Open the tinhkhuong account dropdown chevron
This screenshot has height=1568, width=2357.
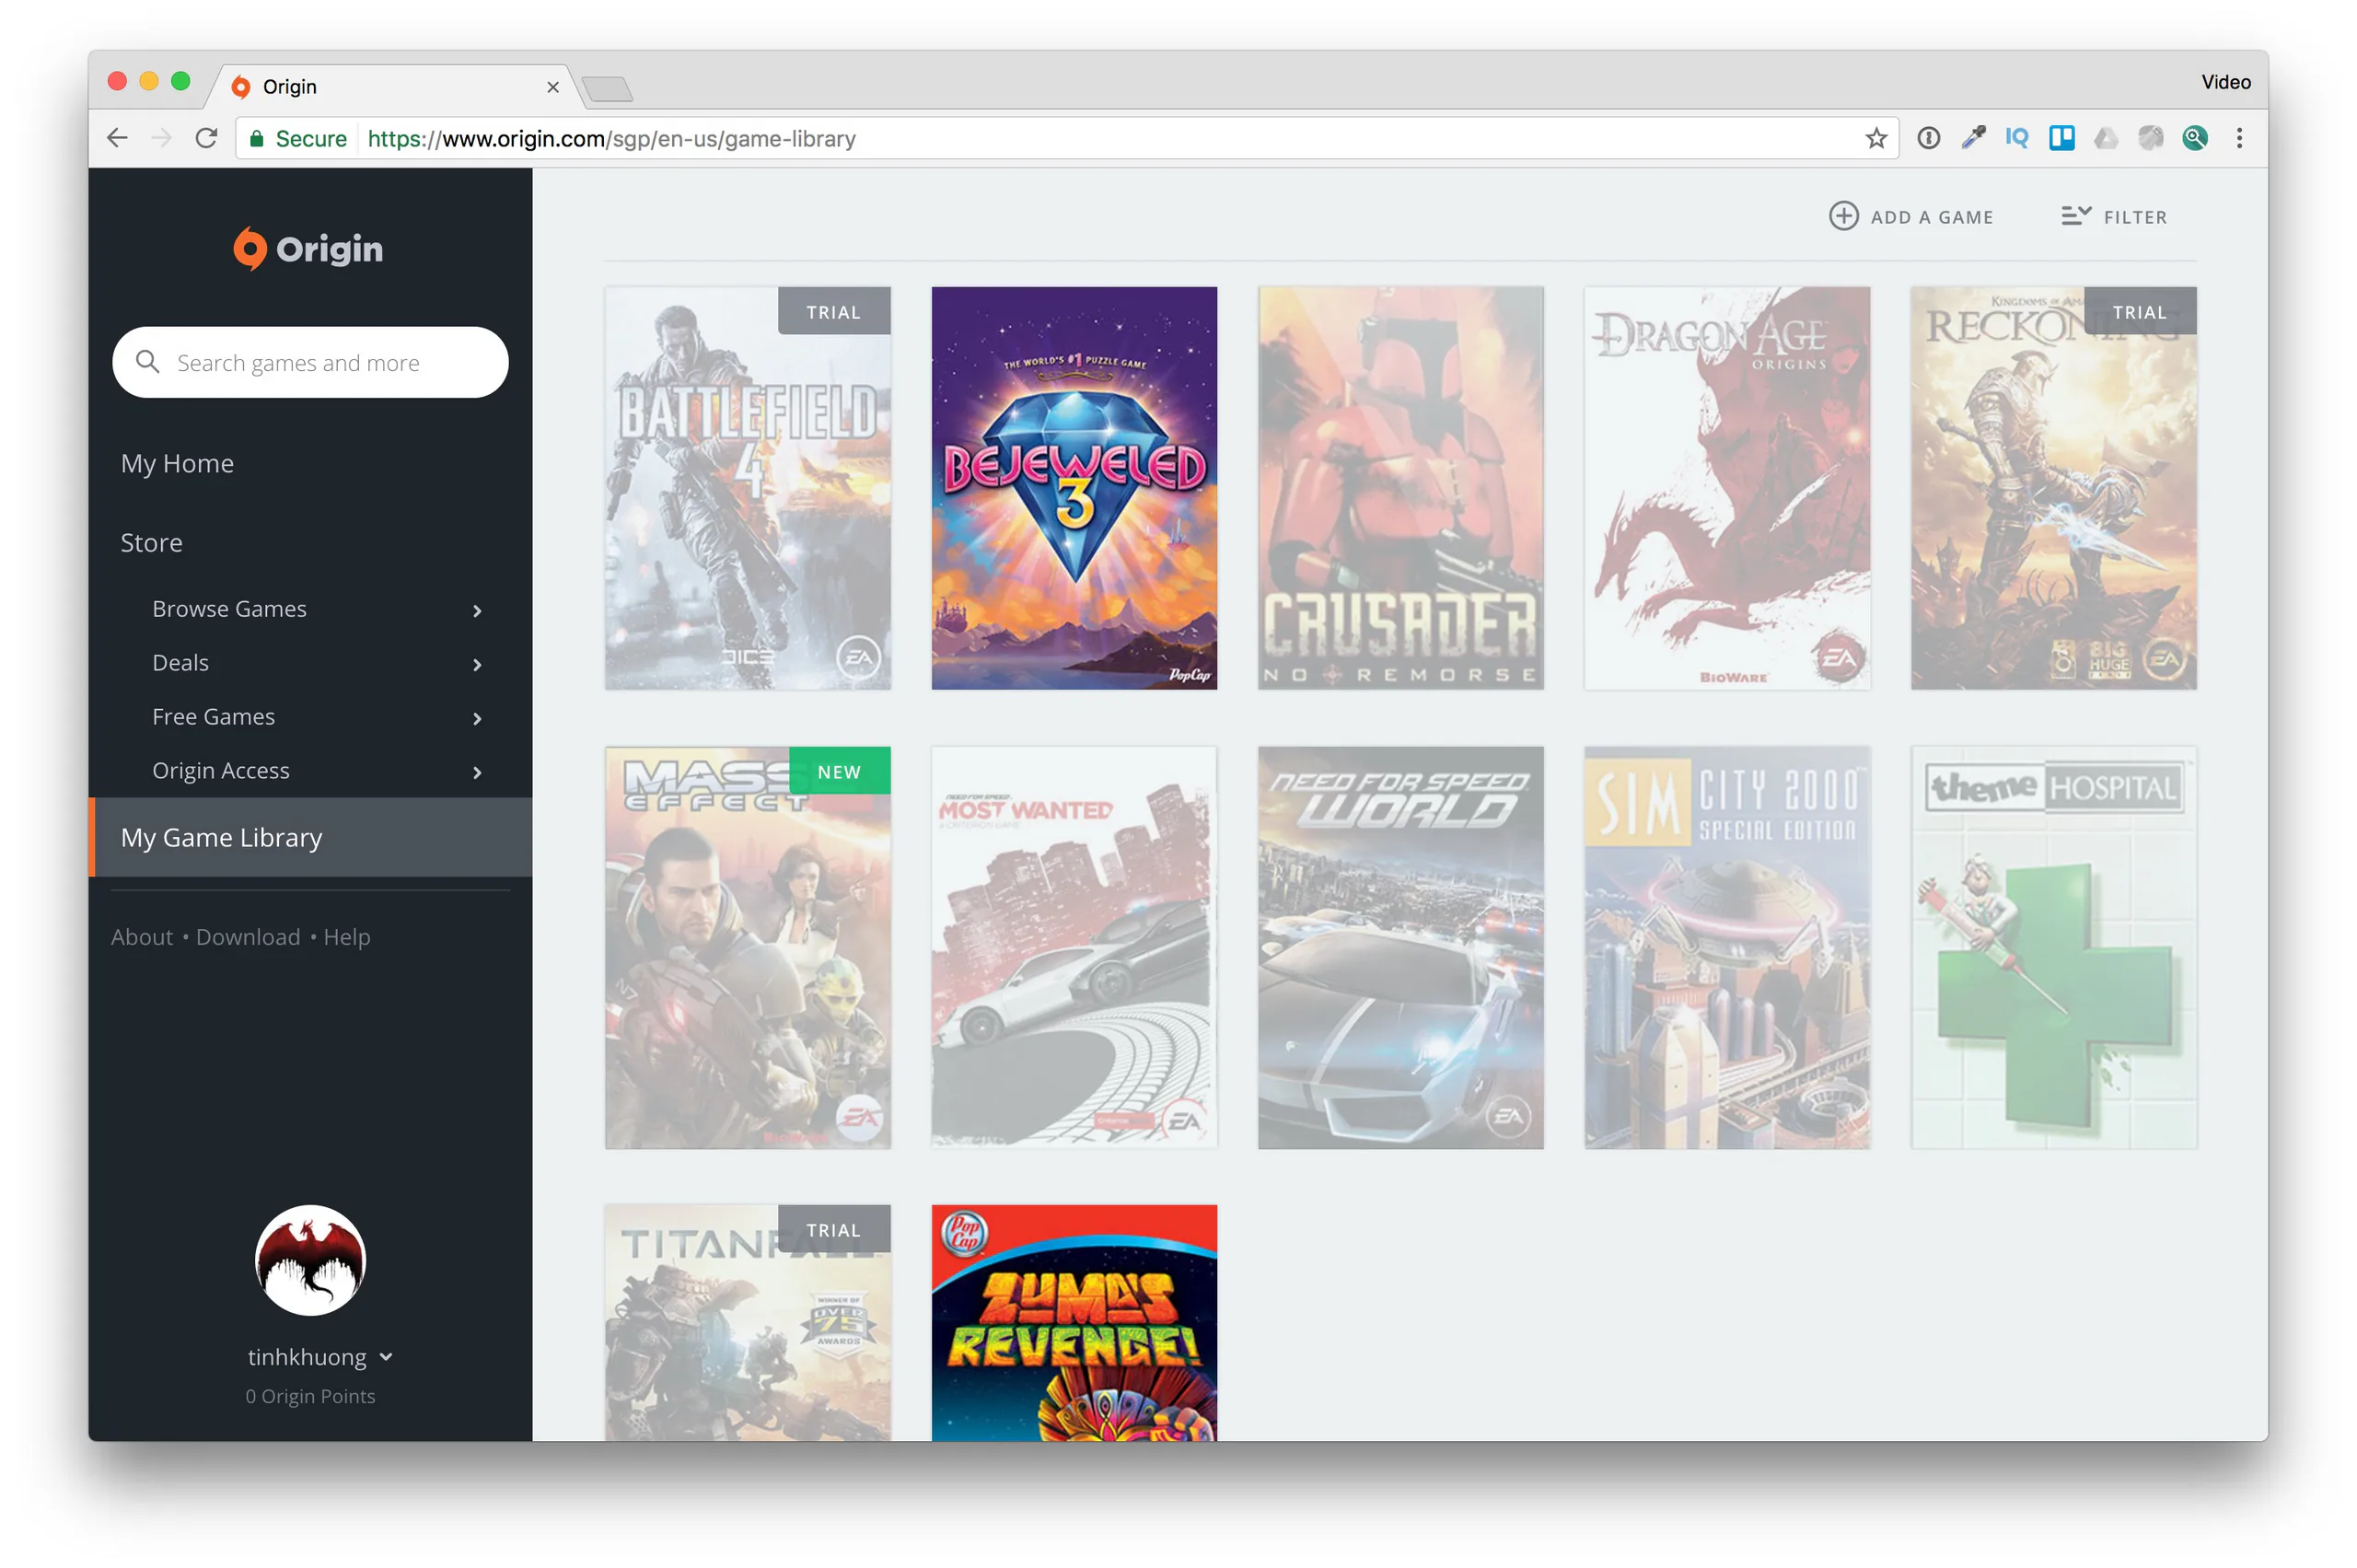pyautogui.click(x=386, y=1357)
